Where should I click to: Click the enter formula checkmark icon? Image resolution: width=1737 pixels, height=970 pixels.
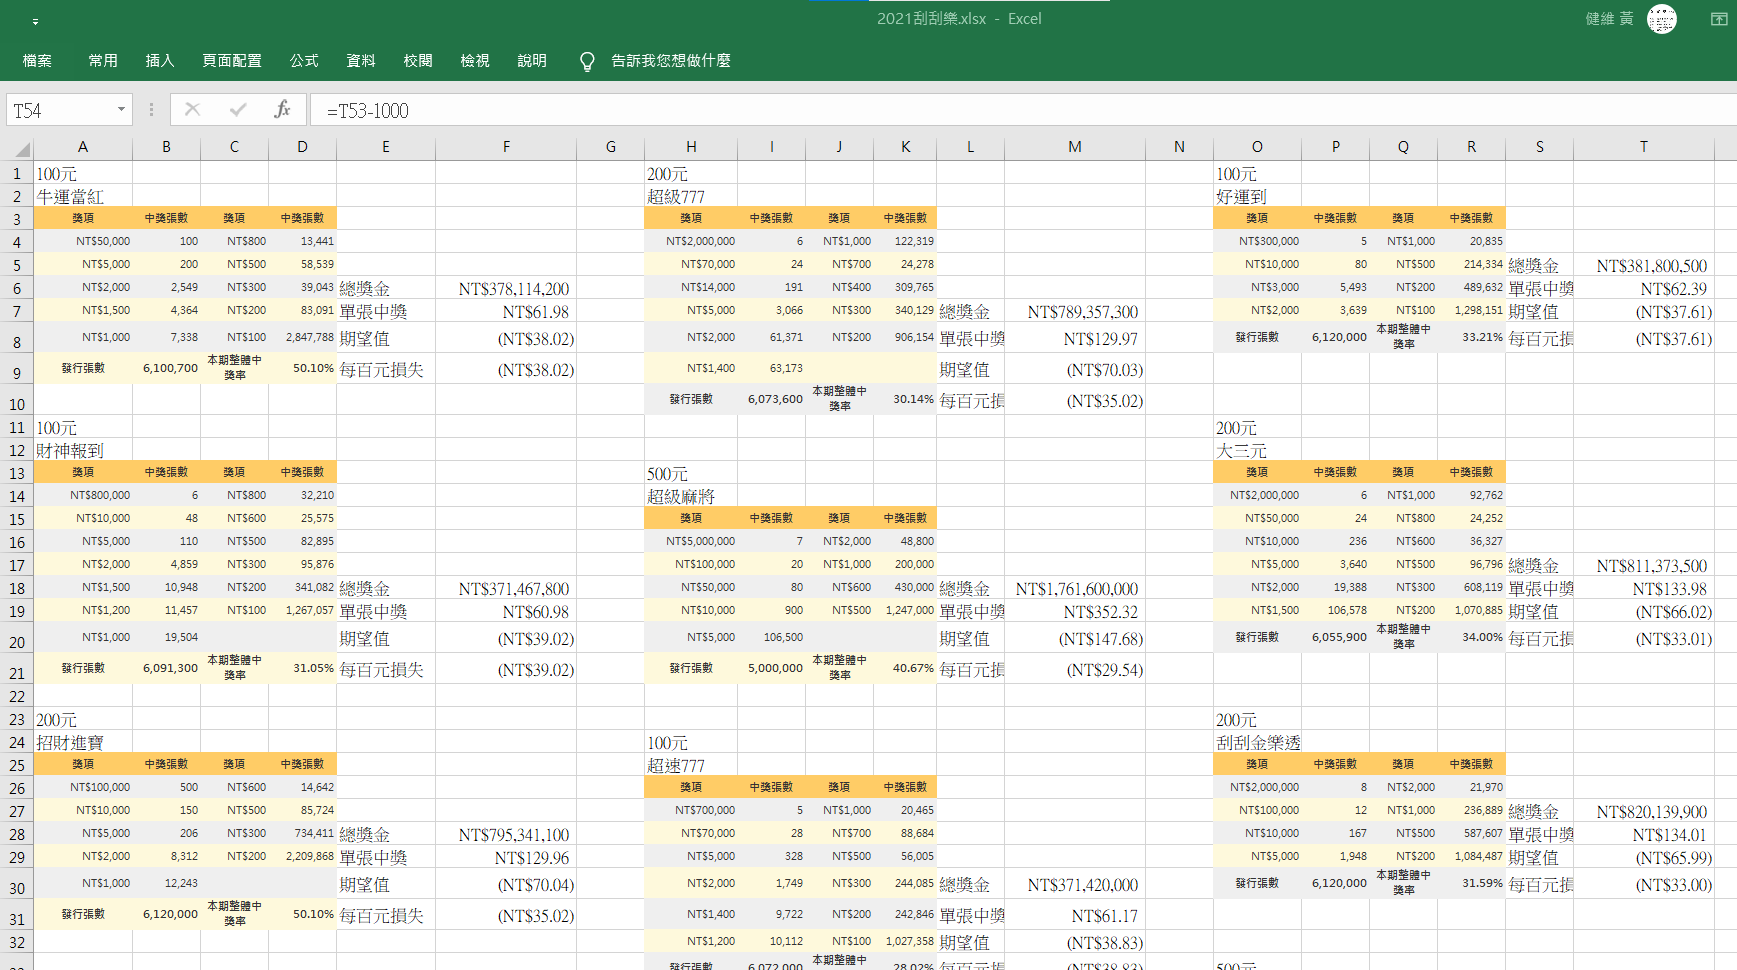coord(238,110)
